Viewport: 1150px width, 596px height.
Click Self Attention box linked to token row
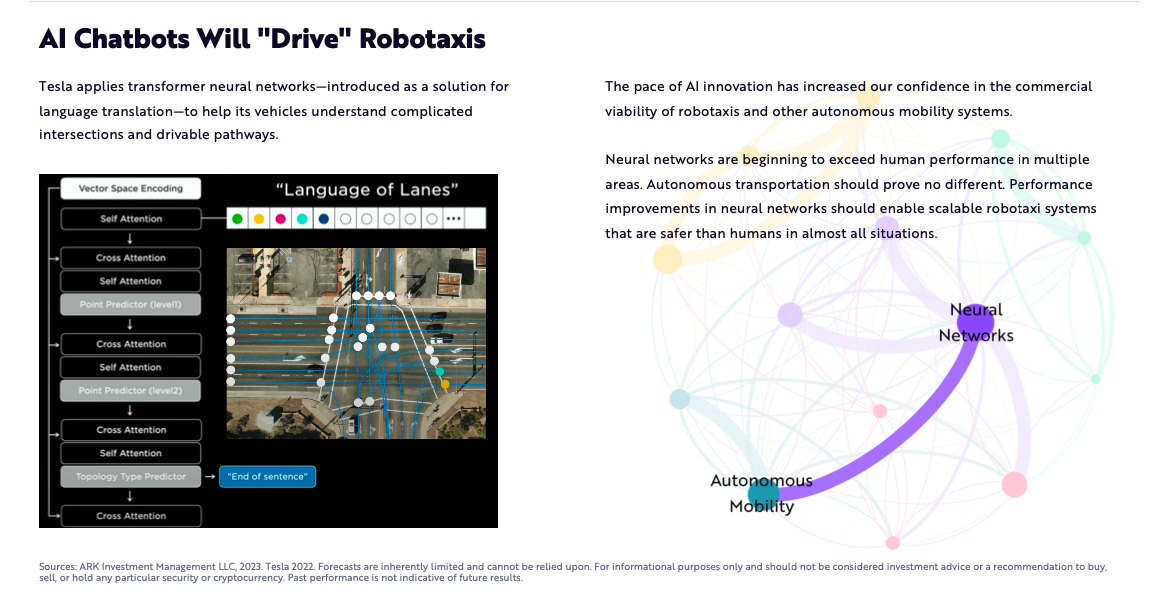(131, 218)
